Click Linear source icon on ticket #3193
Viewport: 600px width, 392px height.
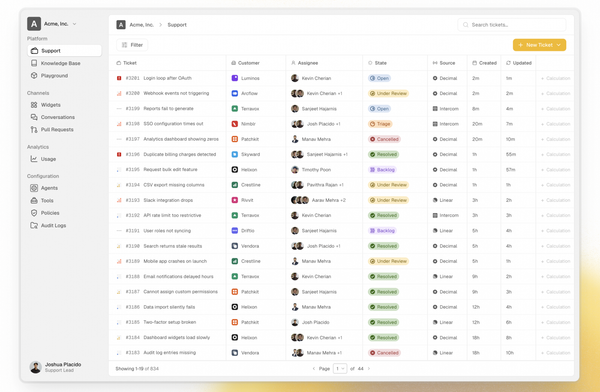[435, 200]
